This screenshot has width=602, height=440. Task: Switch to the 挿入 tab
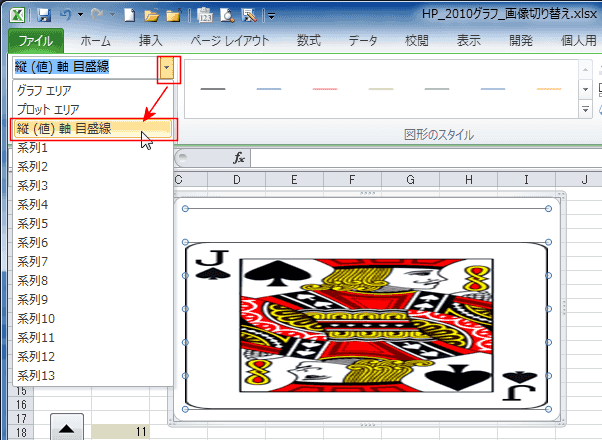[x=150, y=41]
